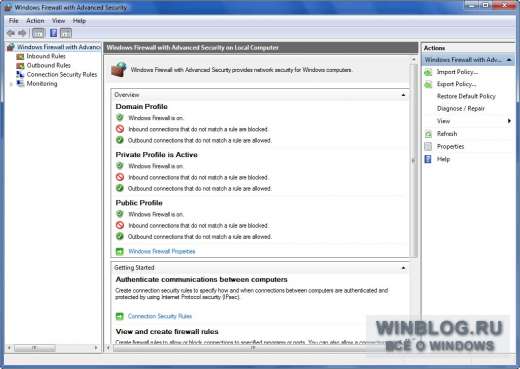Click Private Profile firewall on shield icon
This screenshot has height=369, width=520.
click(120, 166)
